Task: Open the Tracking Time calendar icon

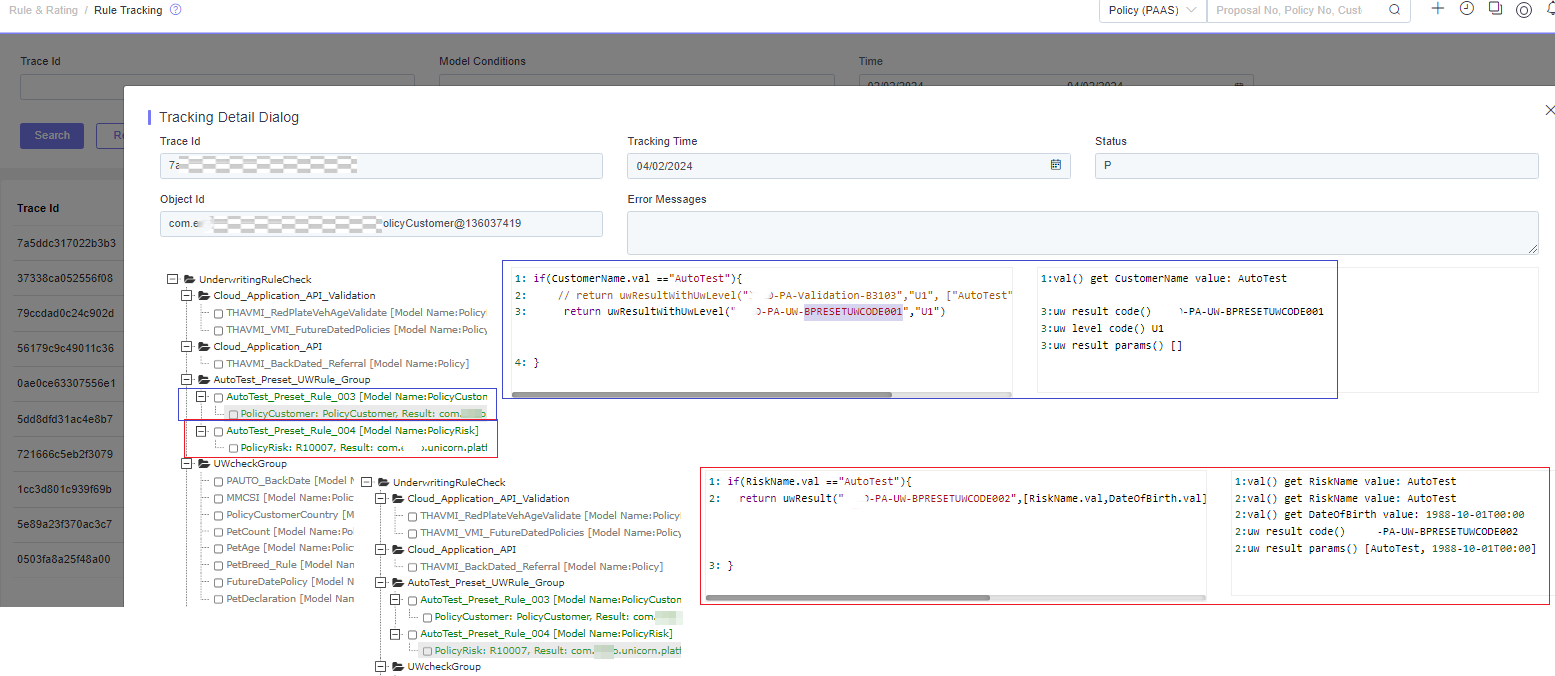Action: tap(1055, 165)
